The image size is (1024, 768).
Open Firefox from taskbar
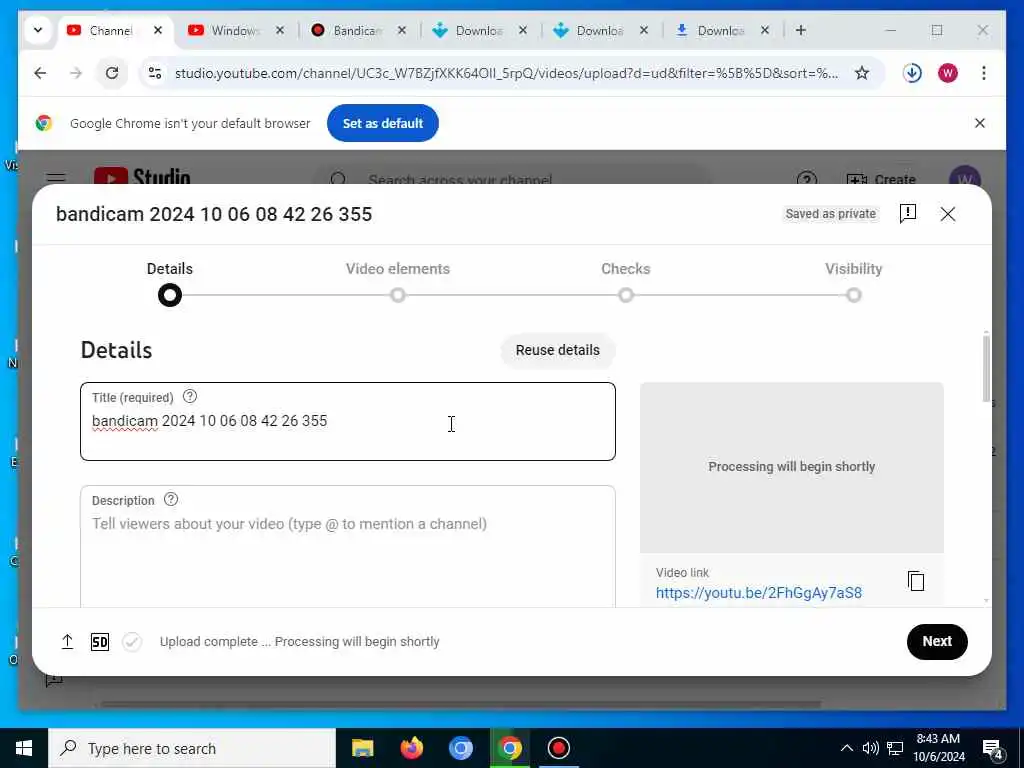pyautogui.click(x=411, y=748)
